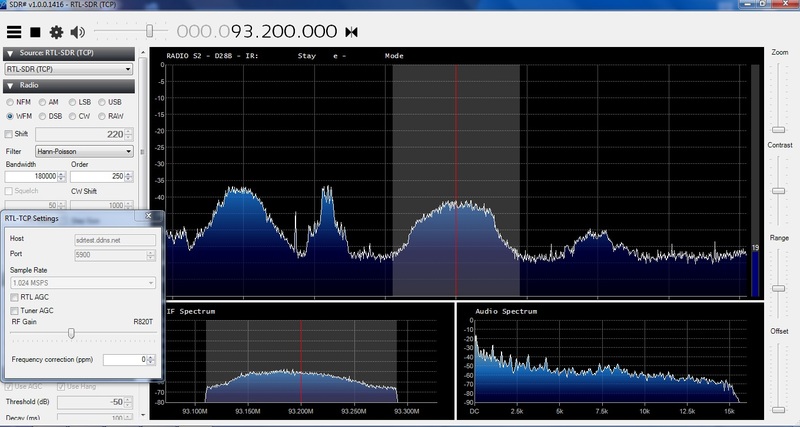800x427 pixels.
Task: Select the AM radio mode
Action: pyautogui.click(x=49, y=102)
